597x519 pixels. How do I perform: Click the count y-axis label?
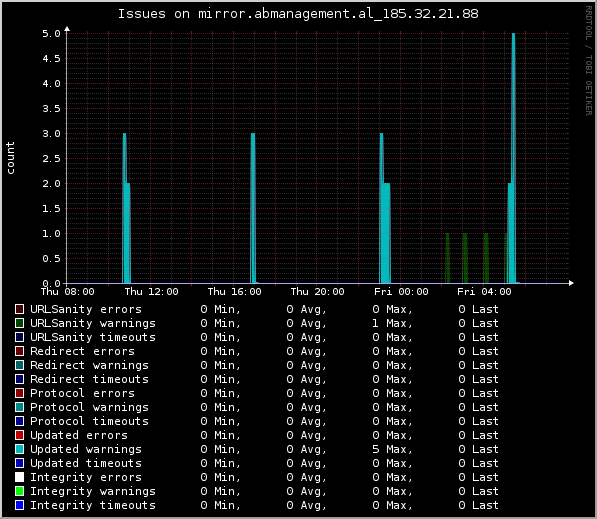pyautogui.click(x=10, y=158)
